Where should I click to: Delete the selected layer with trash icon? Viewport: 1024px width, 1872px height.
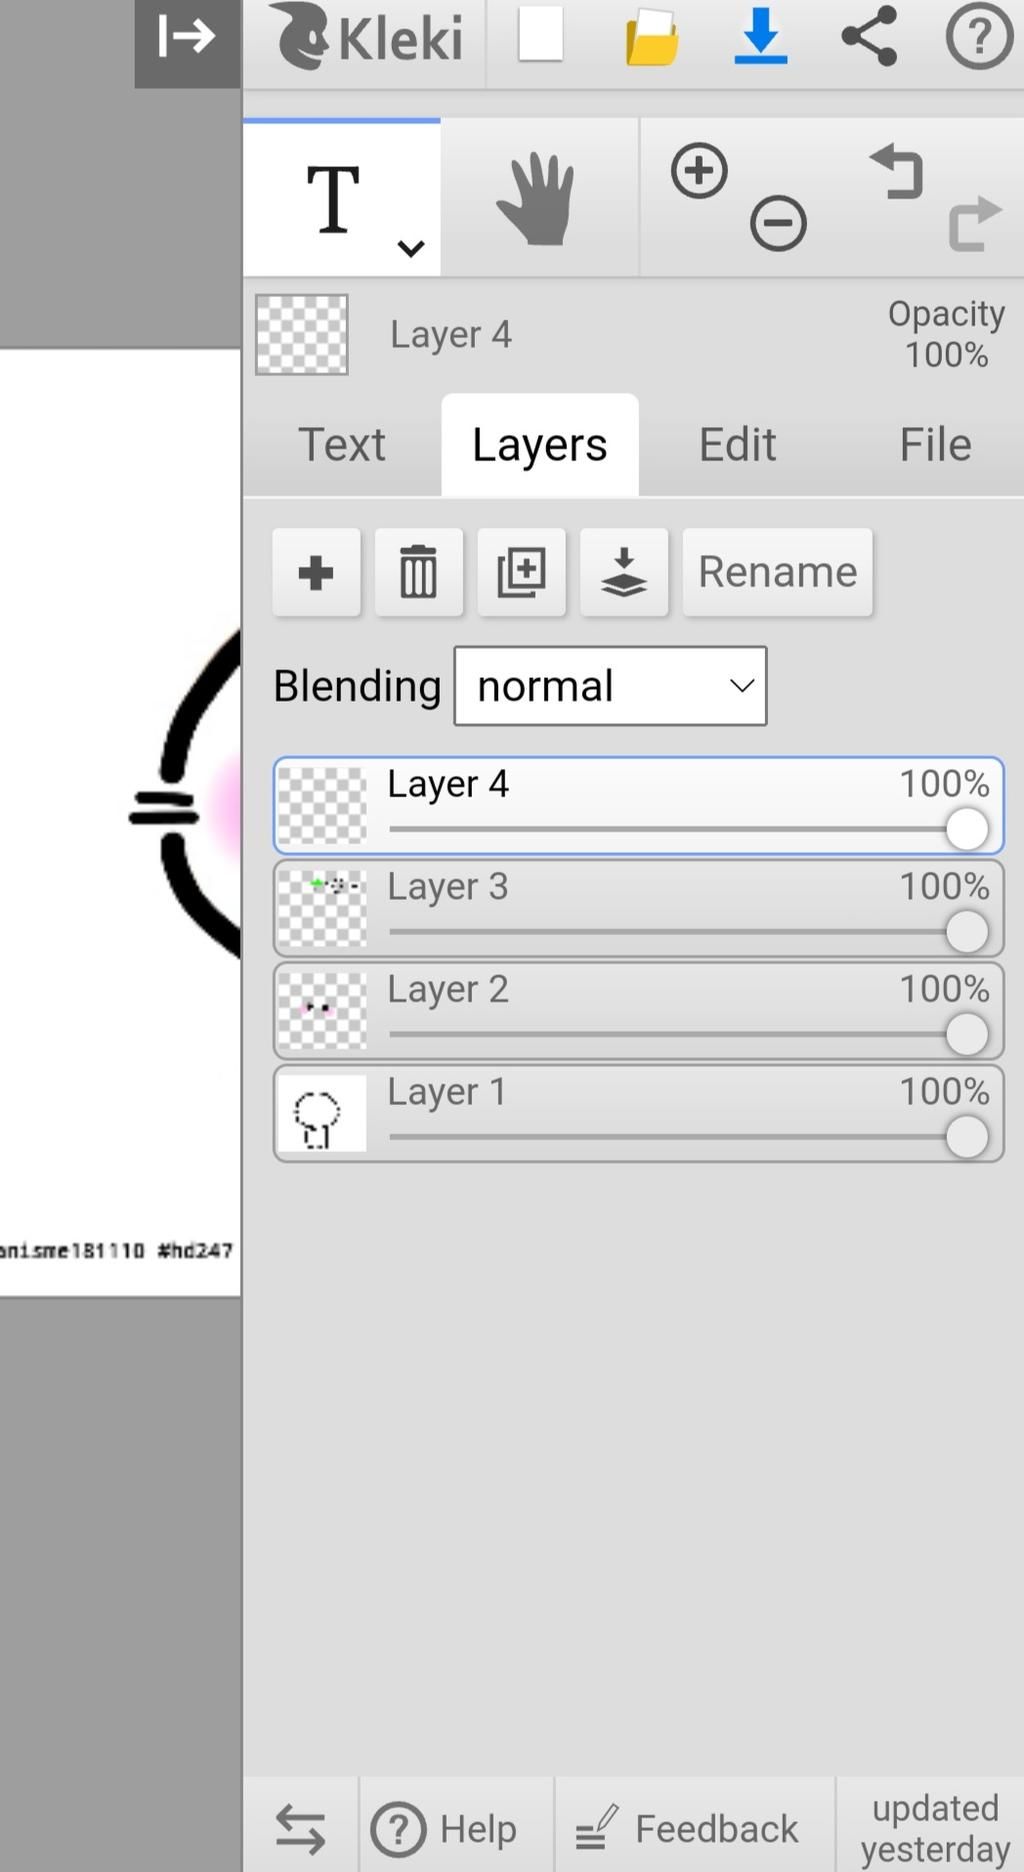pyautogui.click(x=419, y=572)
